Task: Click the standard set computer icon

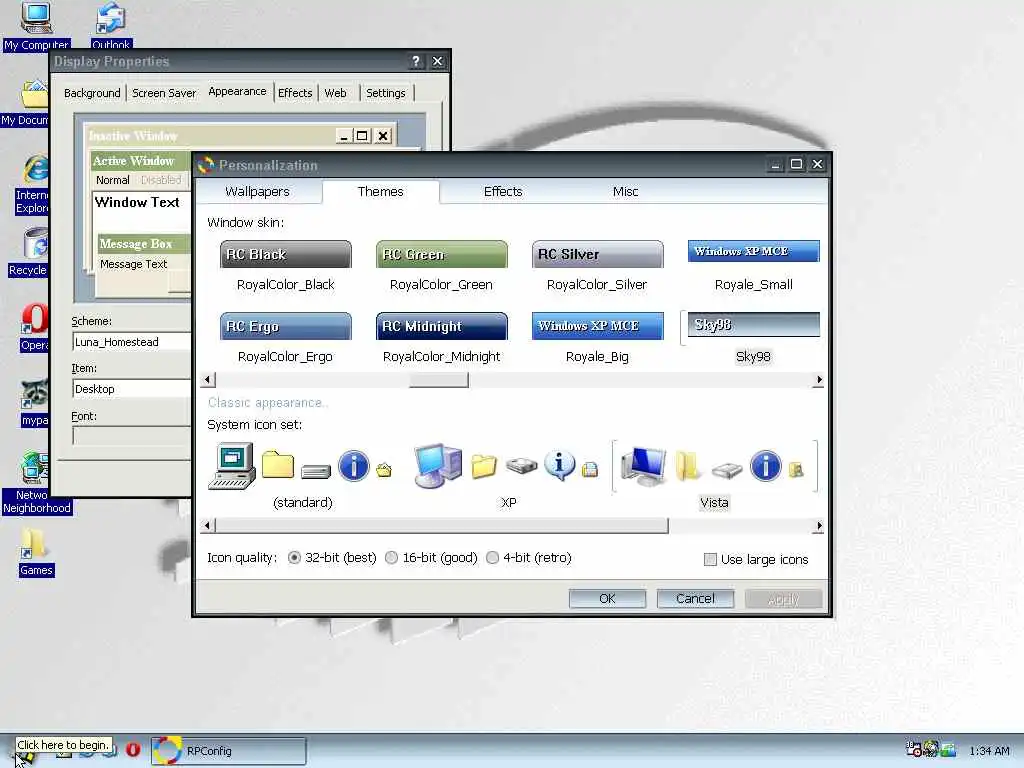Action: [x=232, y=466]
